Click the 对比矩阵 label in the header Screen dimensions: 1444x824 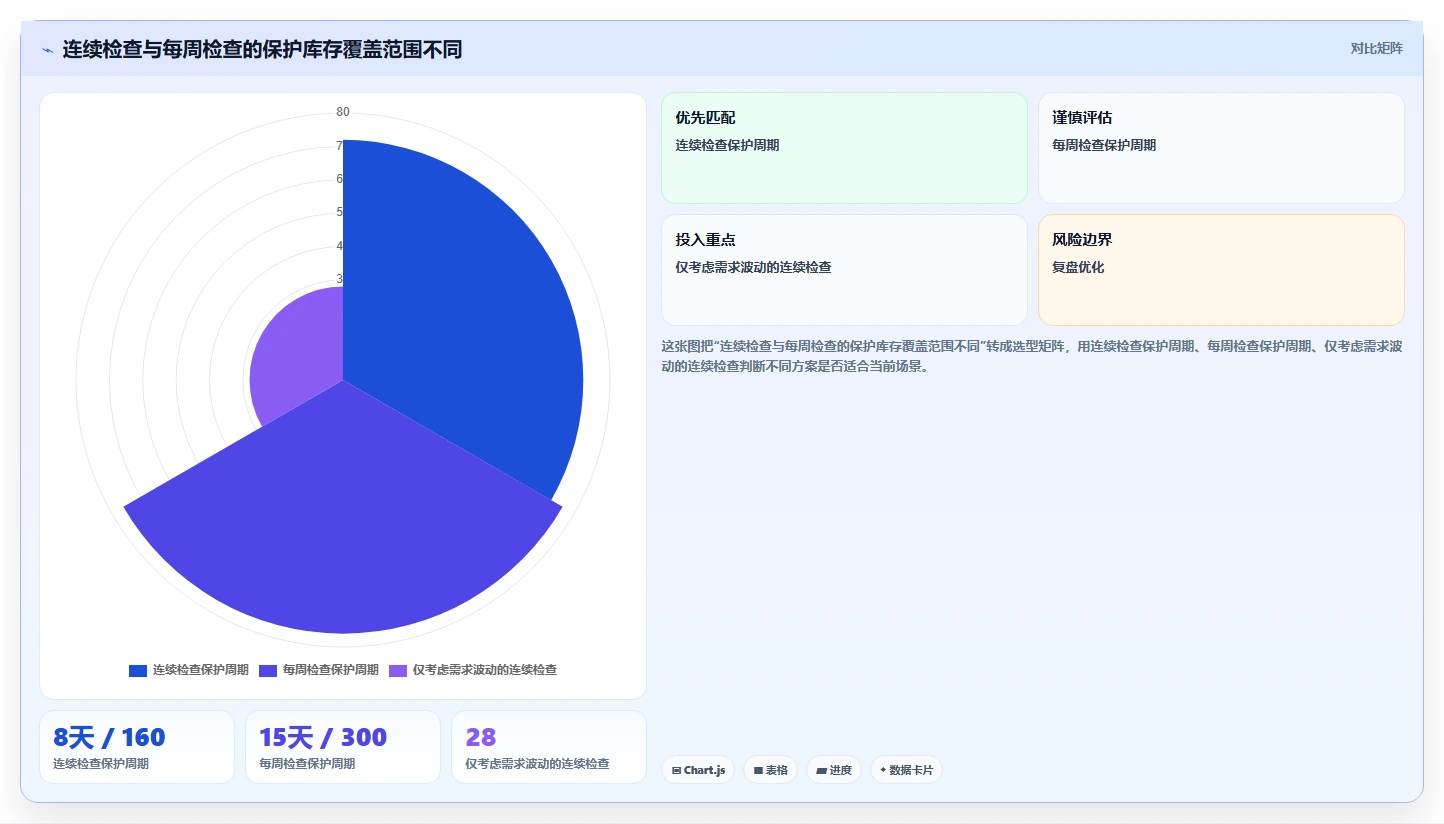coord(1376,48)
